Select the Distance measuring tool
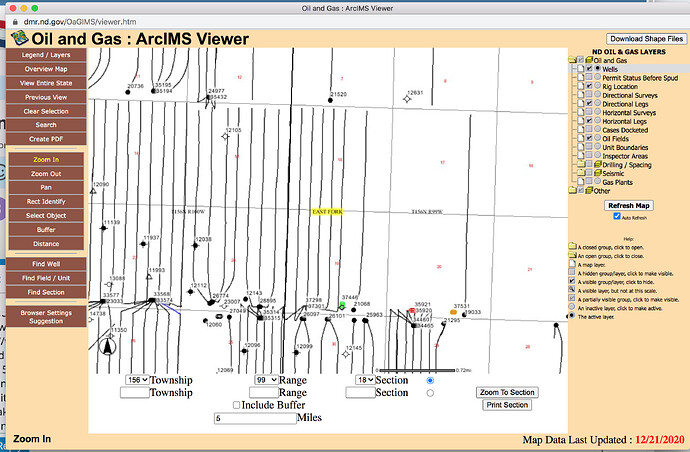This screenshot has width=690, height=452. point(46,244)
